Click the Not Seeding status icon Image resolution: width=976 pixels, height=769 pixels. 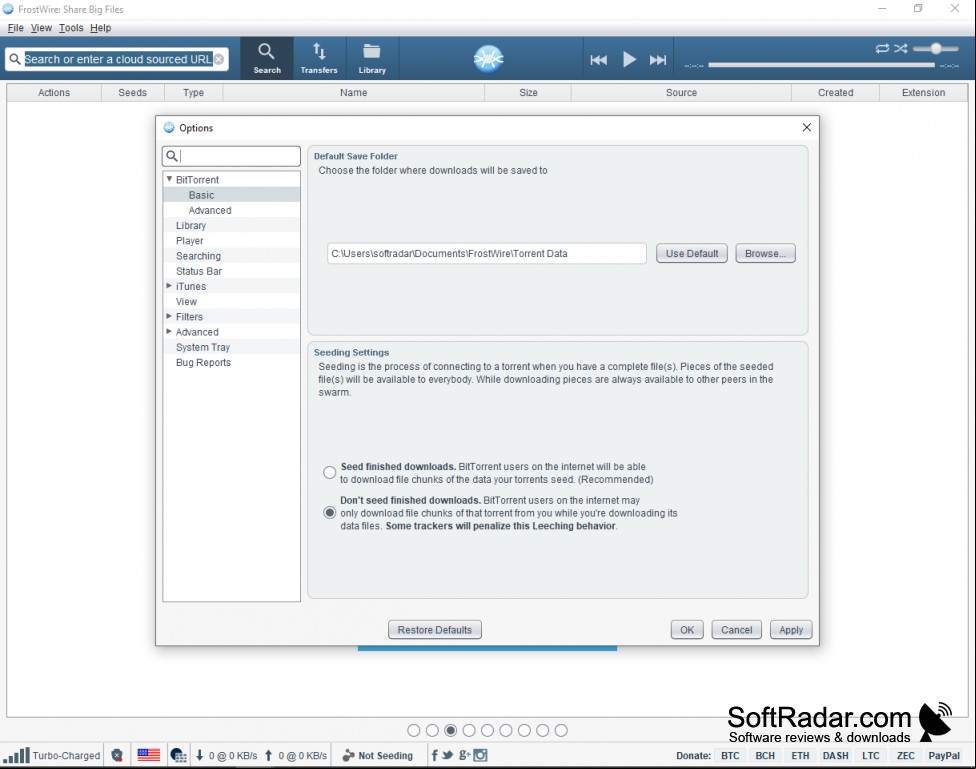tap(349, 755)
